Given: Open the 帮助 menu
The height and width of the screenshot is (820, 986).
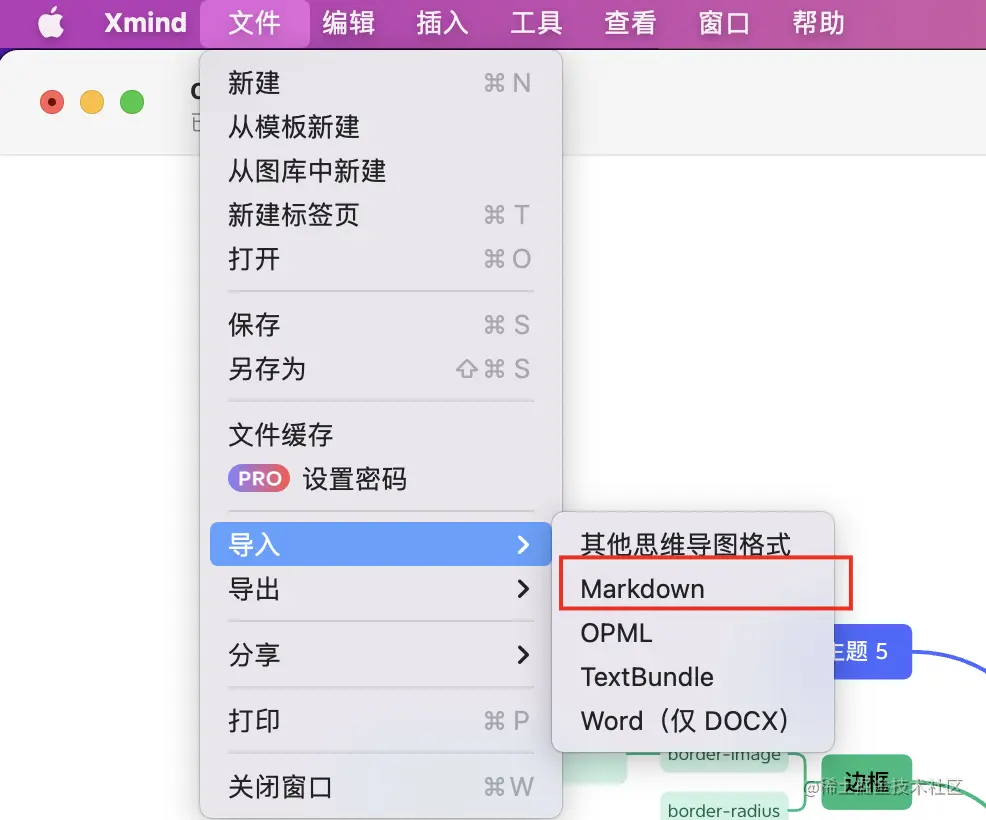Looking at the screenshot, I should (817, 23).
